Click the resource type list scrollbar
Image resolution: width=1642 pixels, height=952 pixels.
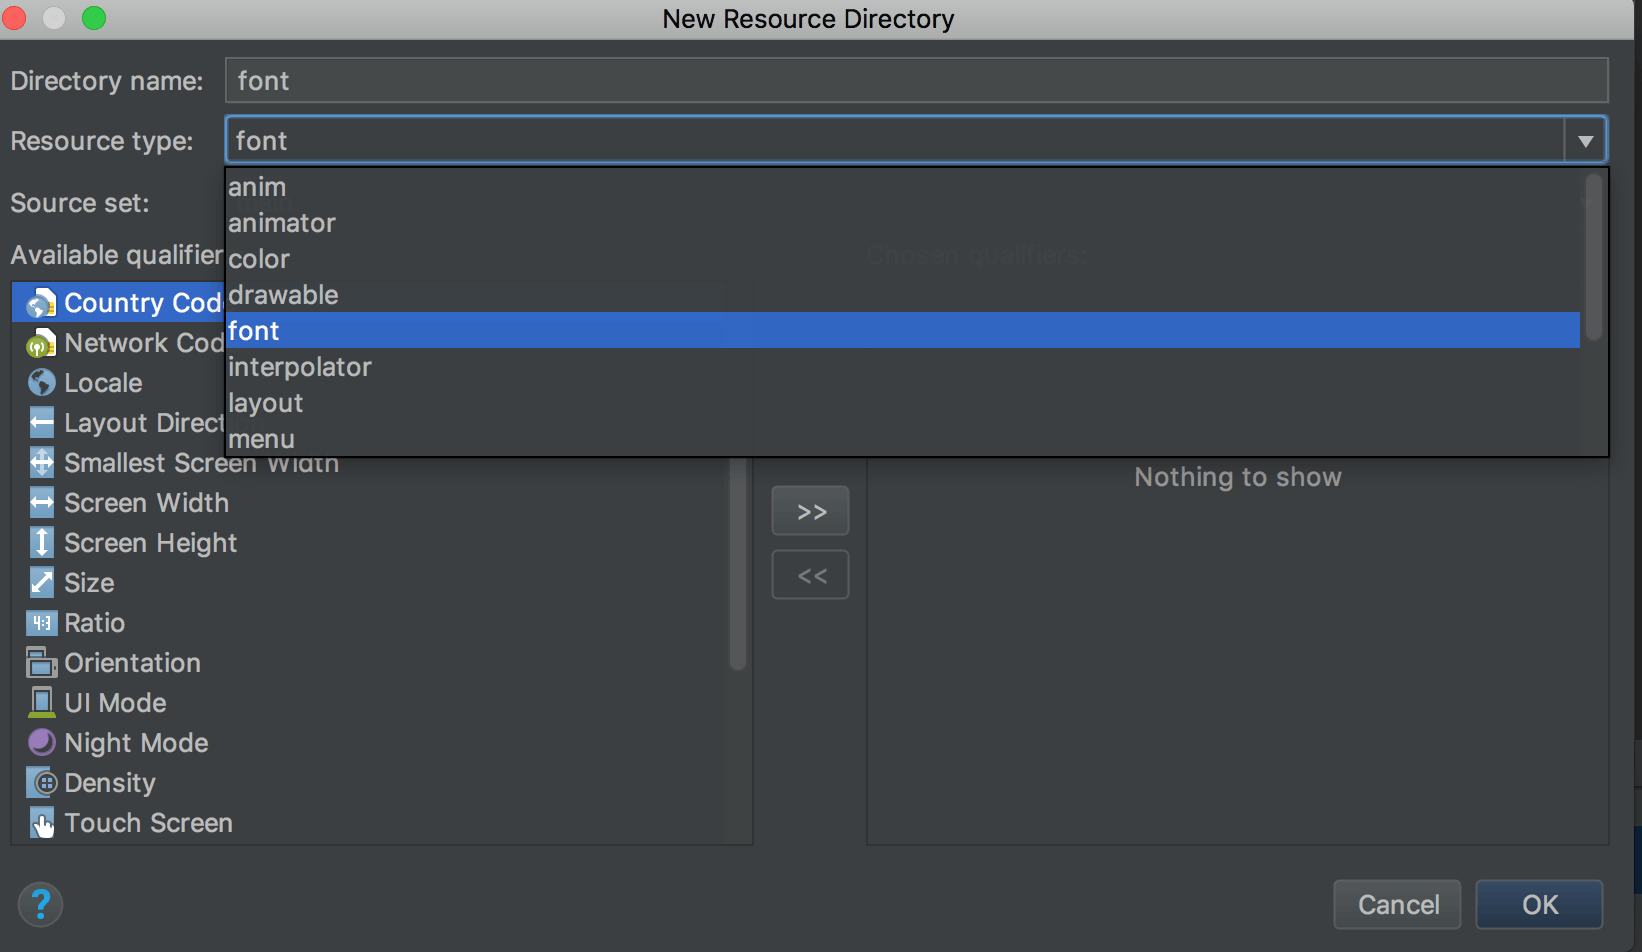pos(1593,258)
